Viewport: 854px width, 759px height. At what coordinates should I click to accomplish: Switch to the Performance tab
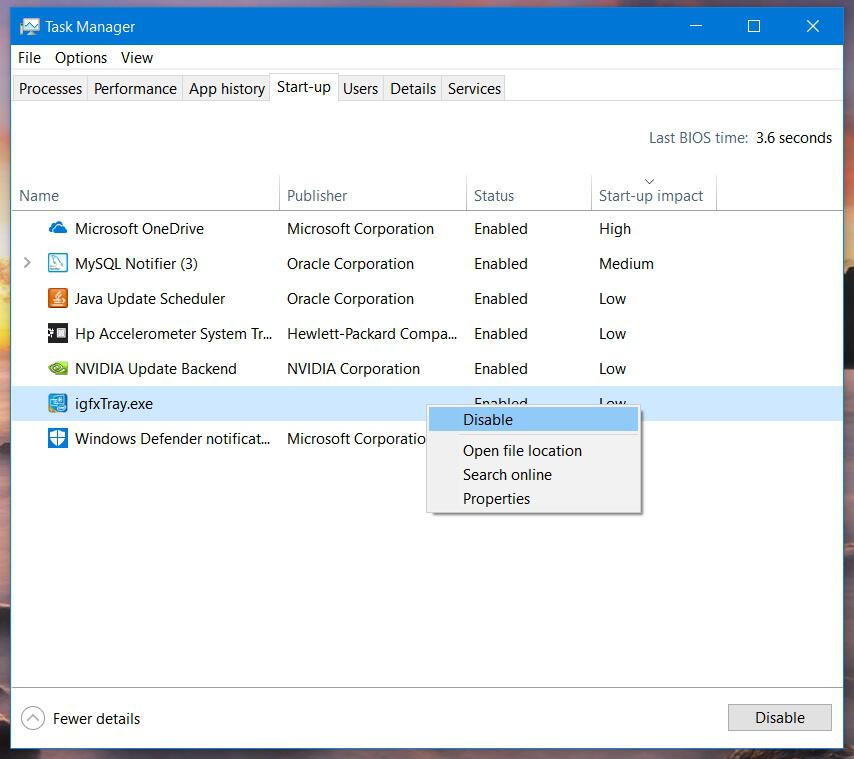click(x=135, y=89)
